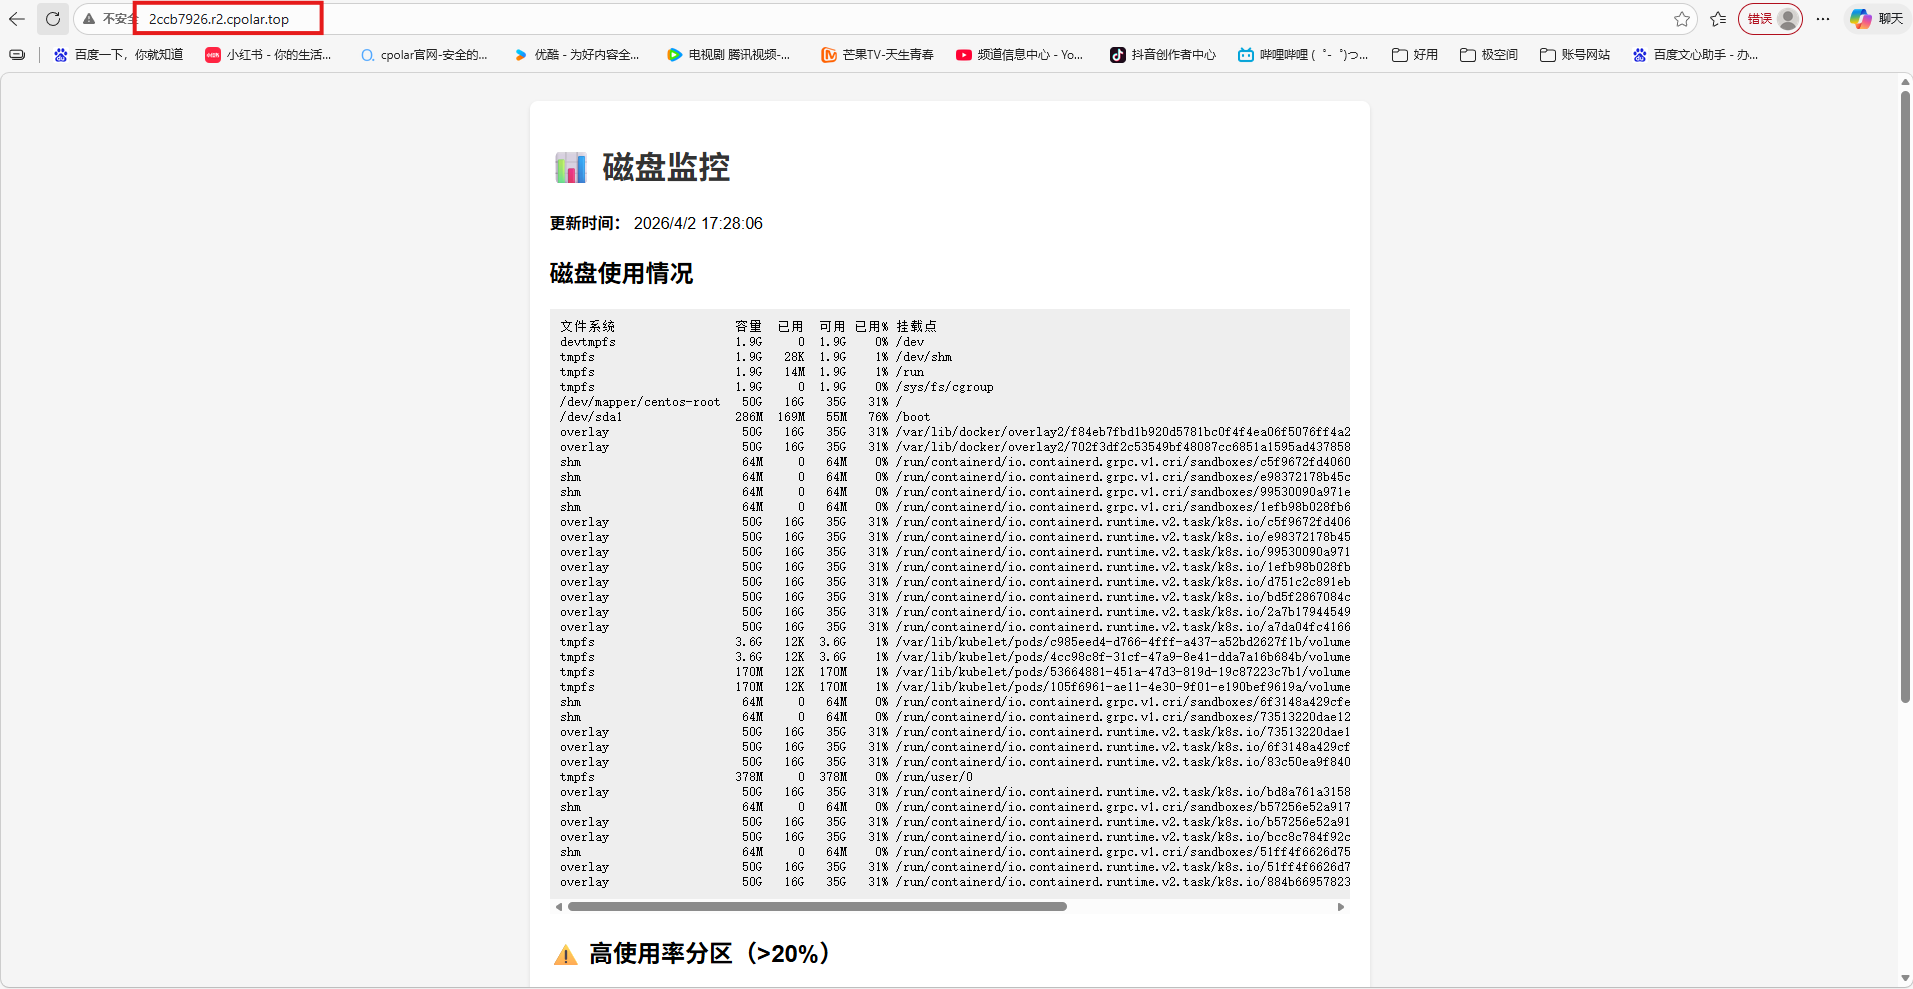This screenshot has width=1913, height=989.
Task: Open the 小红书 bookmark
Action: coord(268,55)
